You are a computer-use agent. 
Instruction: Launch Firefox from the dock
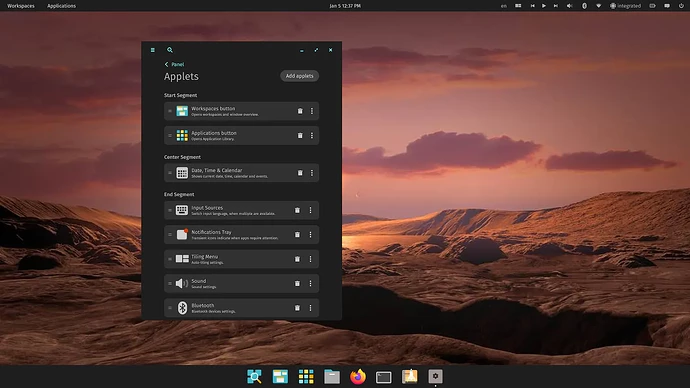(x=358, y=377)
